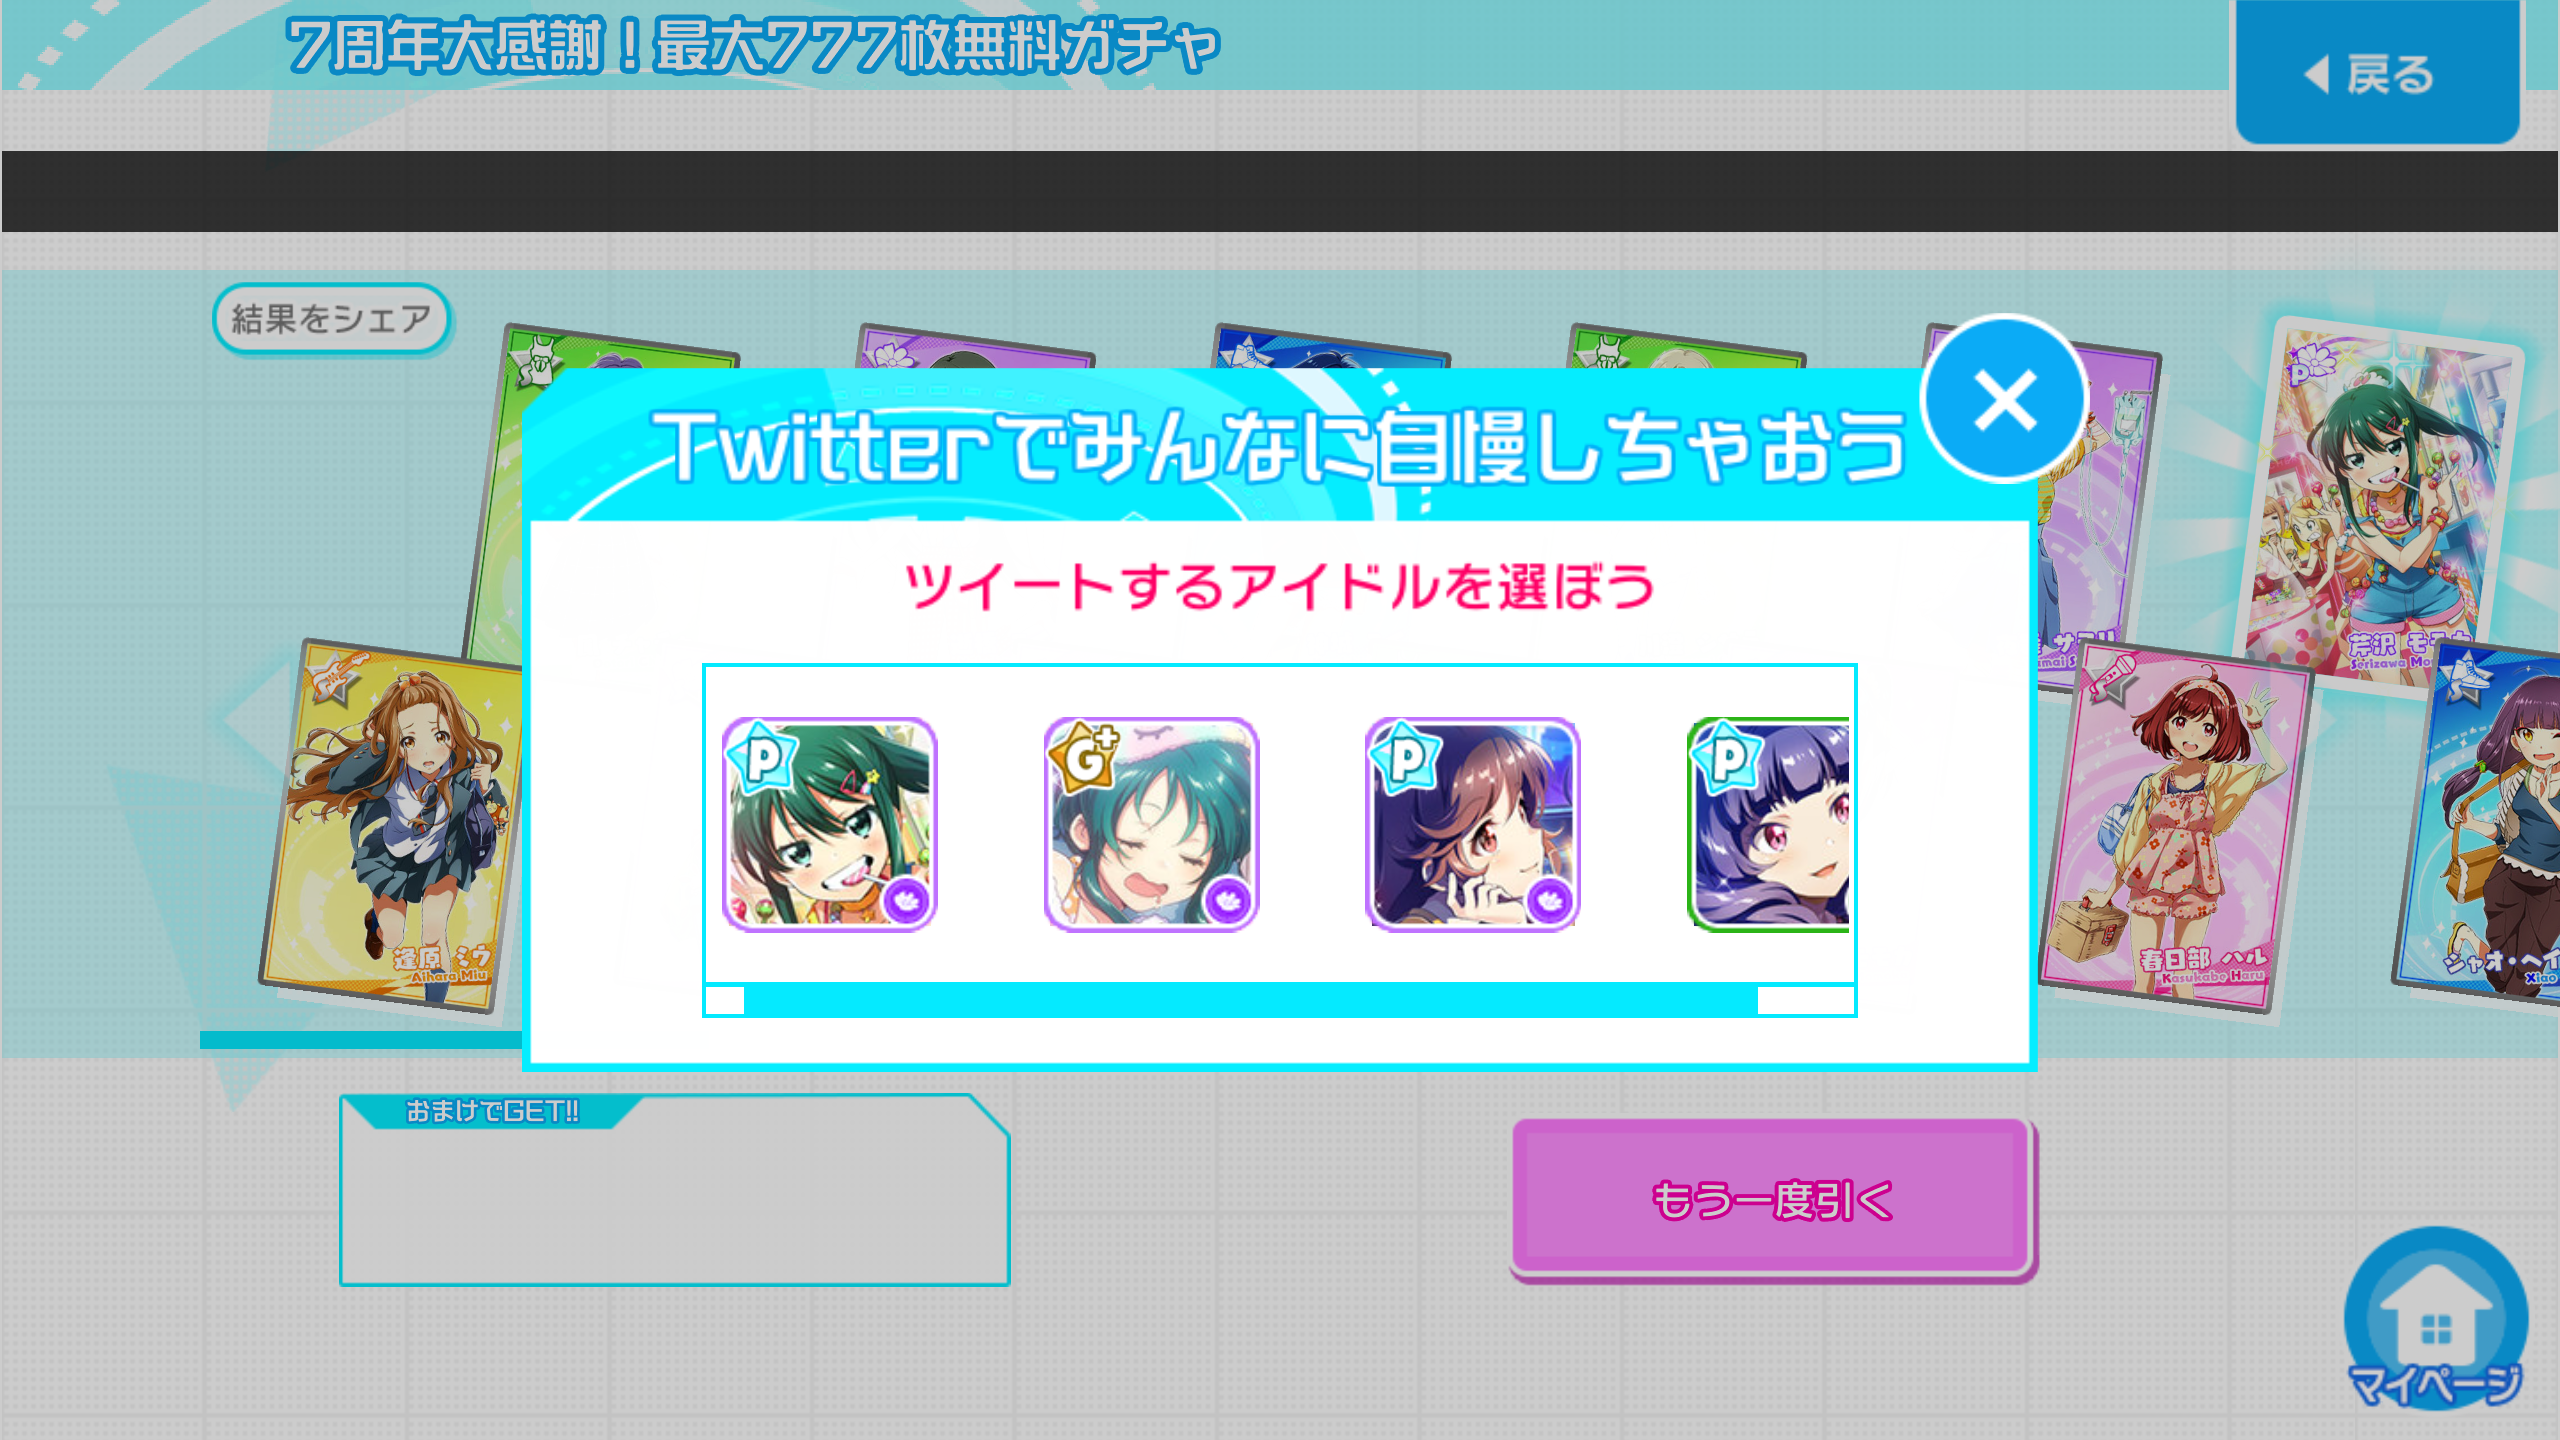Viewport: 2560px width, 1440px height.
Task: Select the green-haired lollipop idol icon
Action: click(x=829, y=824)
